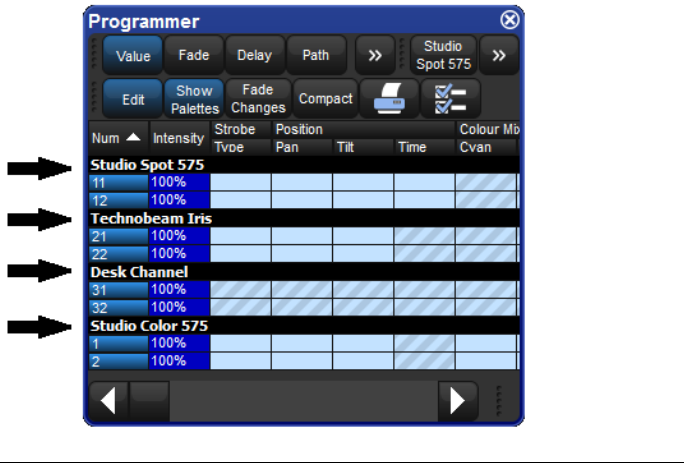Expand more fixture types after Studio Spot 575
The height and width of the screenshot is (463, 684).
(x=499, y=55)
